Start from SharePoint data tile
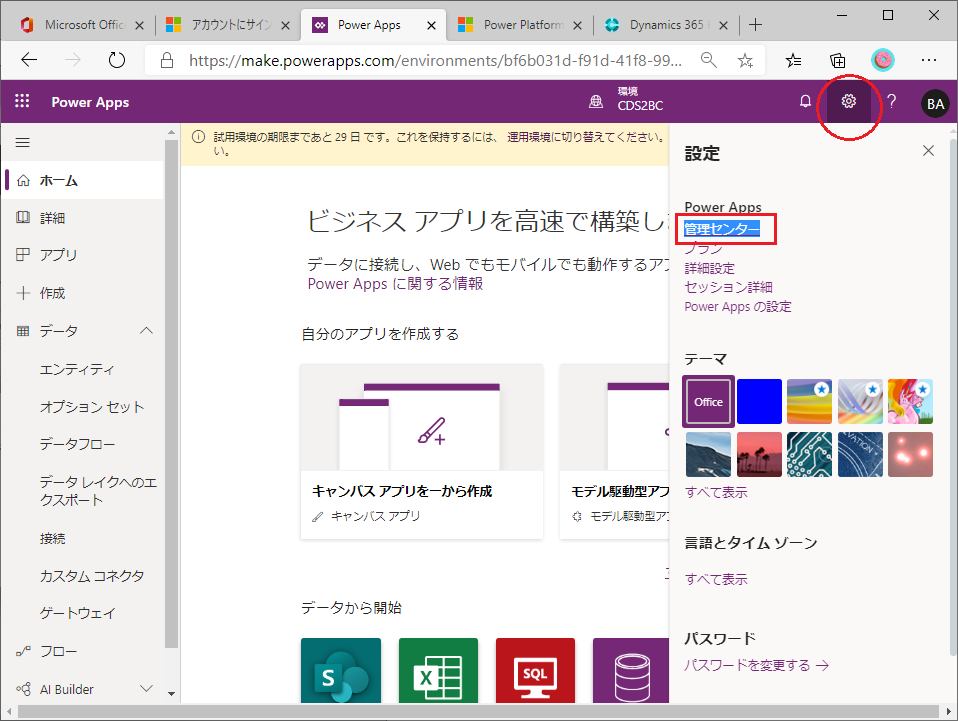958x721 pixels. pos(341,670)
